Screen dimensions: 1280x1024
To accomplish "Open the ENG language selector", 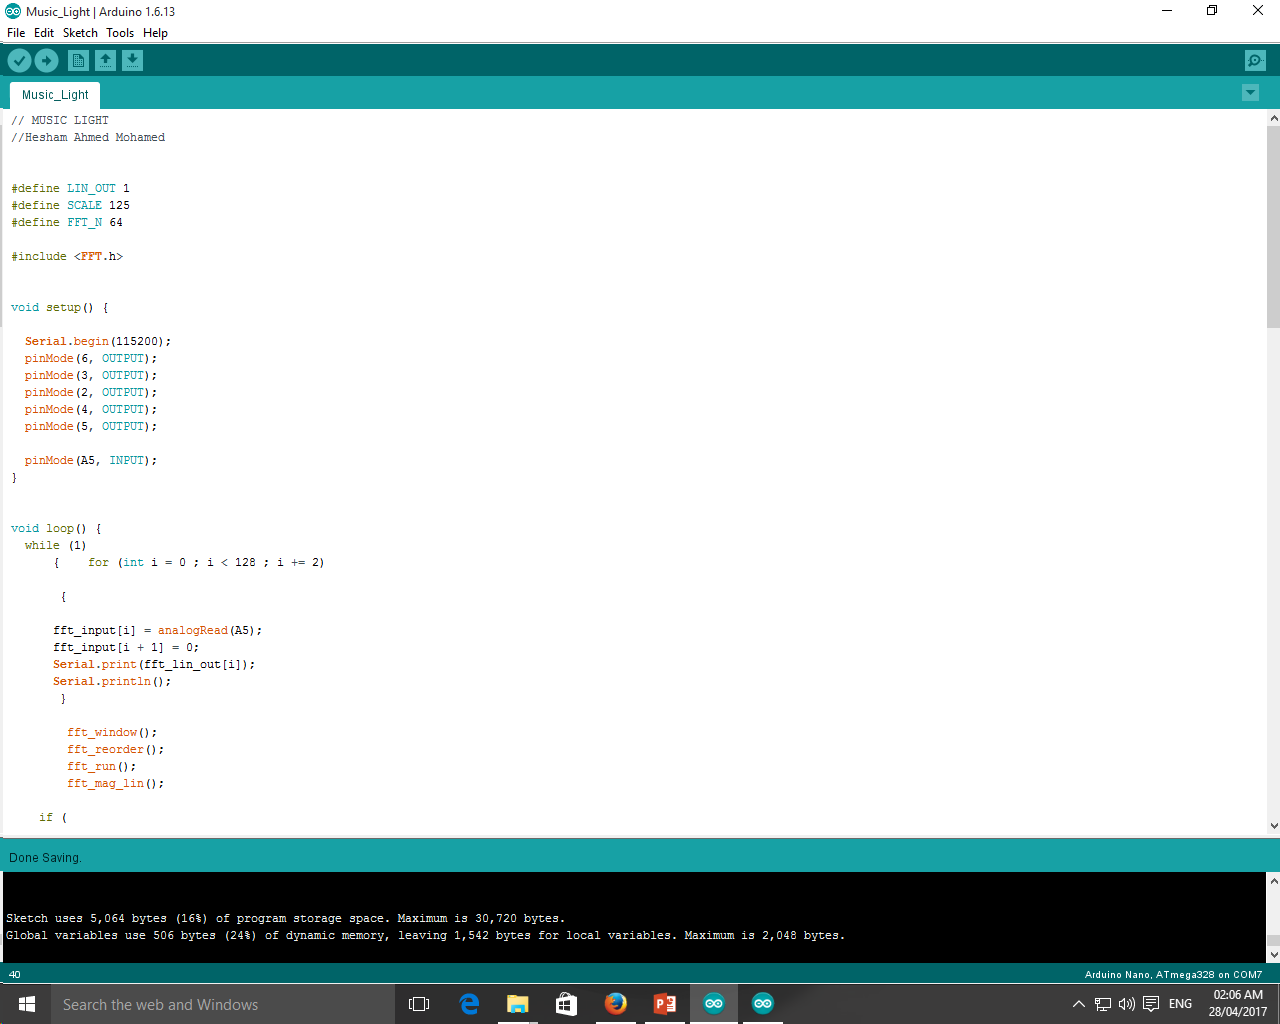I will 1180,1003.
